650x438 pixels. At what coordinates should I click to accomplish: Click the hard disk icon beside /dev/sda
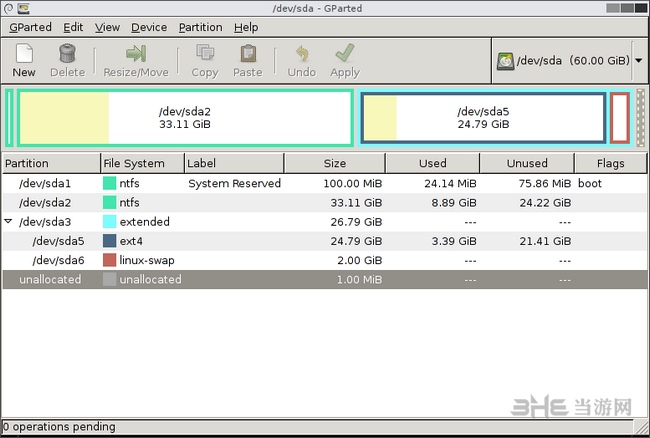click(x=505, y=61)
